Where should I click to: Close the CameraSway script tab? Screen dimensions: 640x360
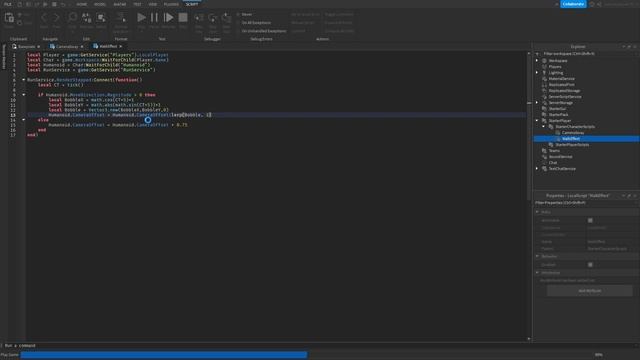point(82,47)
